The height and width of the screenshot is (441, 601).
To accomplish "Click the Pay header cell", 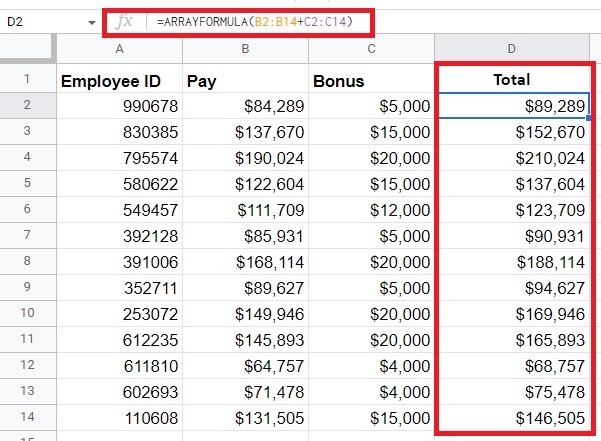I will pos(245,79).
